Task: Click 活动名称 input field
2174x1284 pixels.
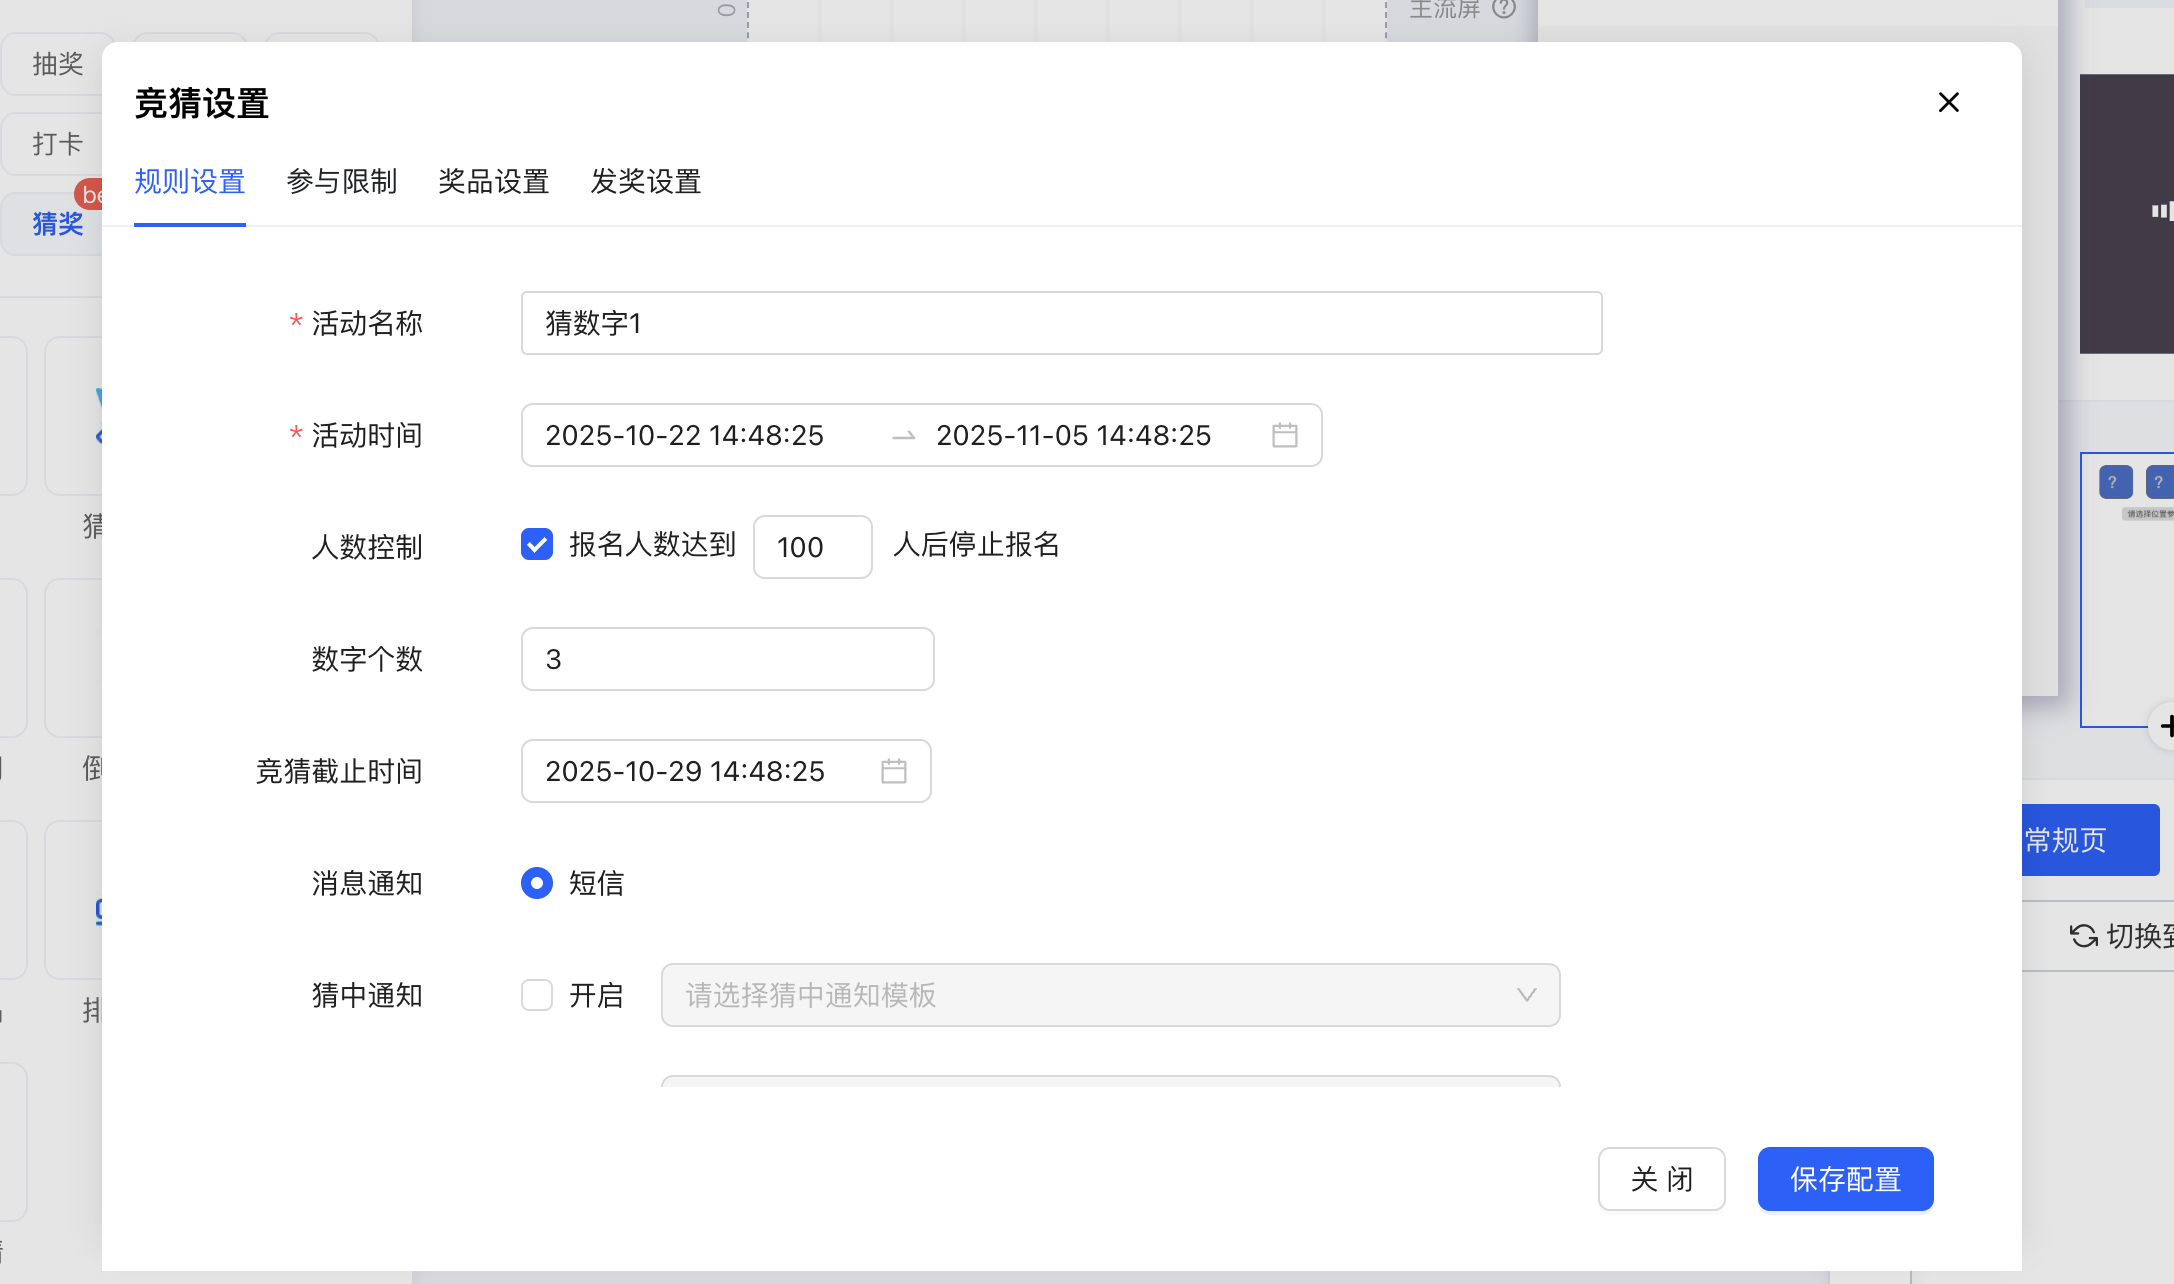Action: [1060, 323]
